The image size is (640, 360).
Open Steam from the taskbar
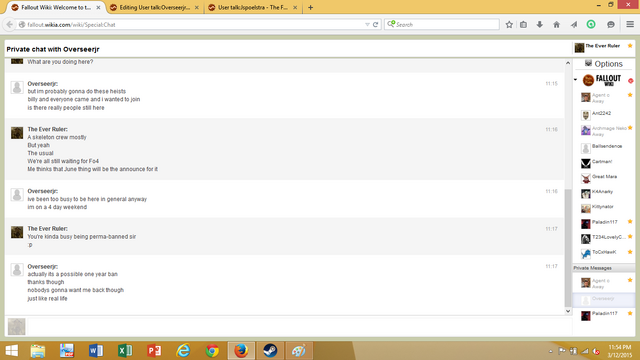pos(270,351)
